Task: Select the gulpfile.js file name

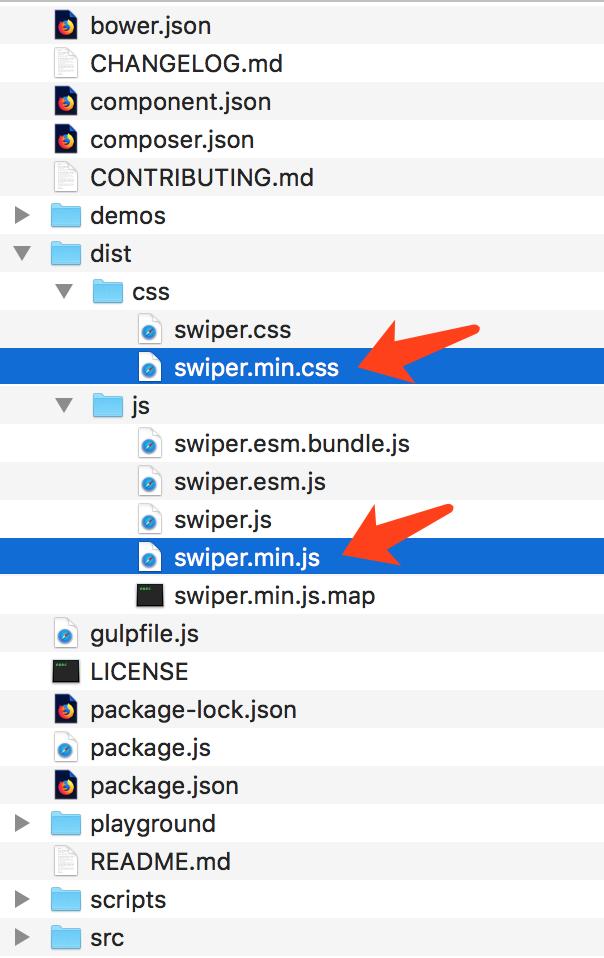Action: [145, 635]
